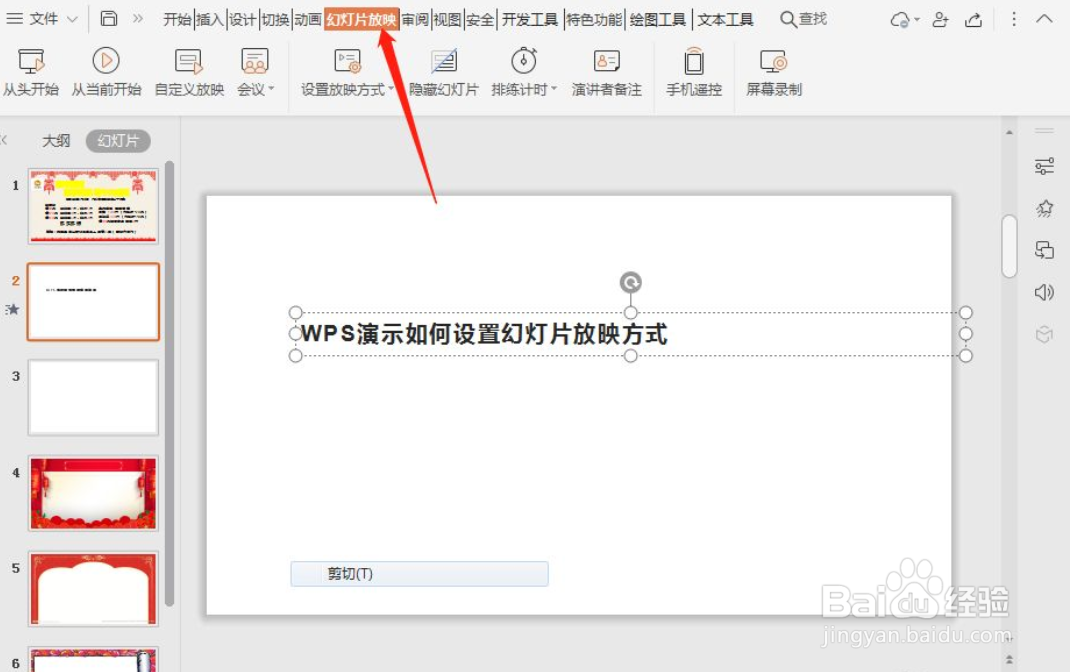Switch to the 动画 tab
The image size is (1070, 672).
(308, 20)
